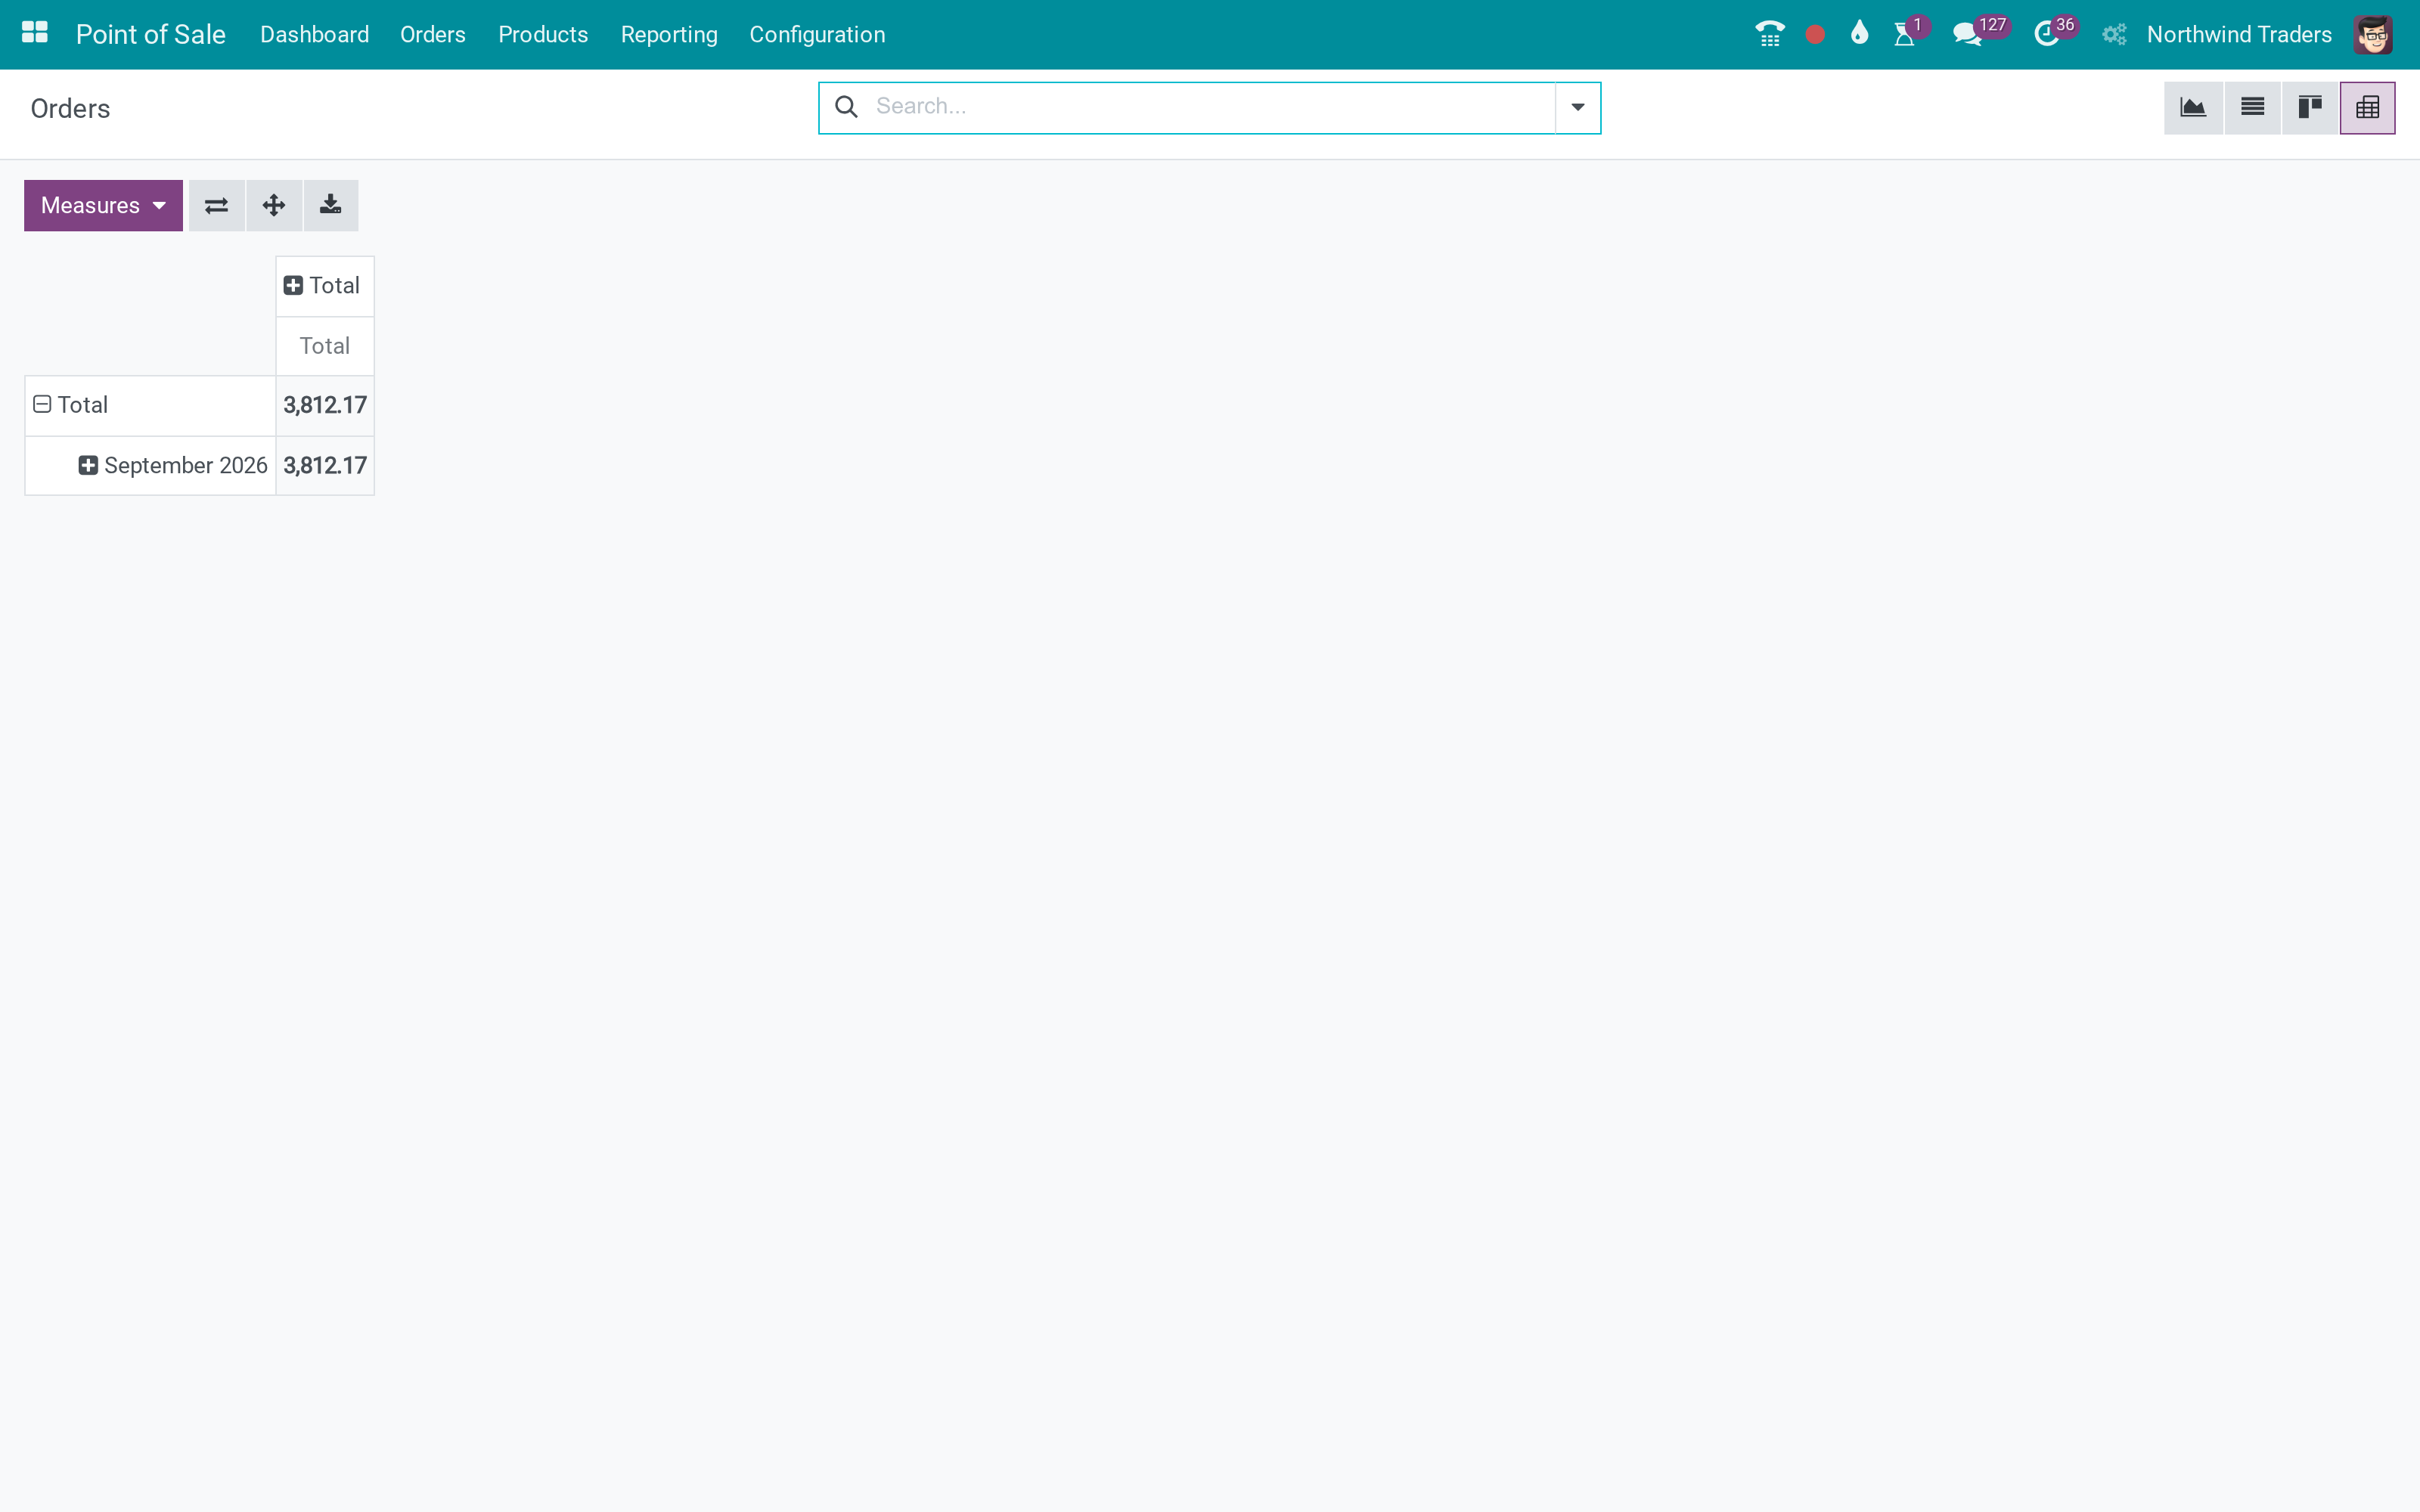Click the Northwind Traders company switcher
The image size is (2420, 1512).
pos(2239,35)
